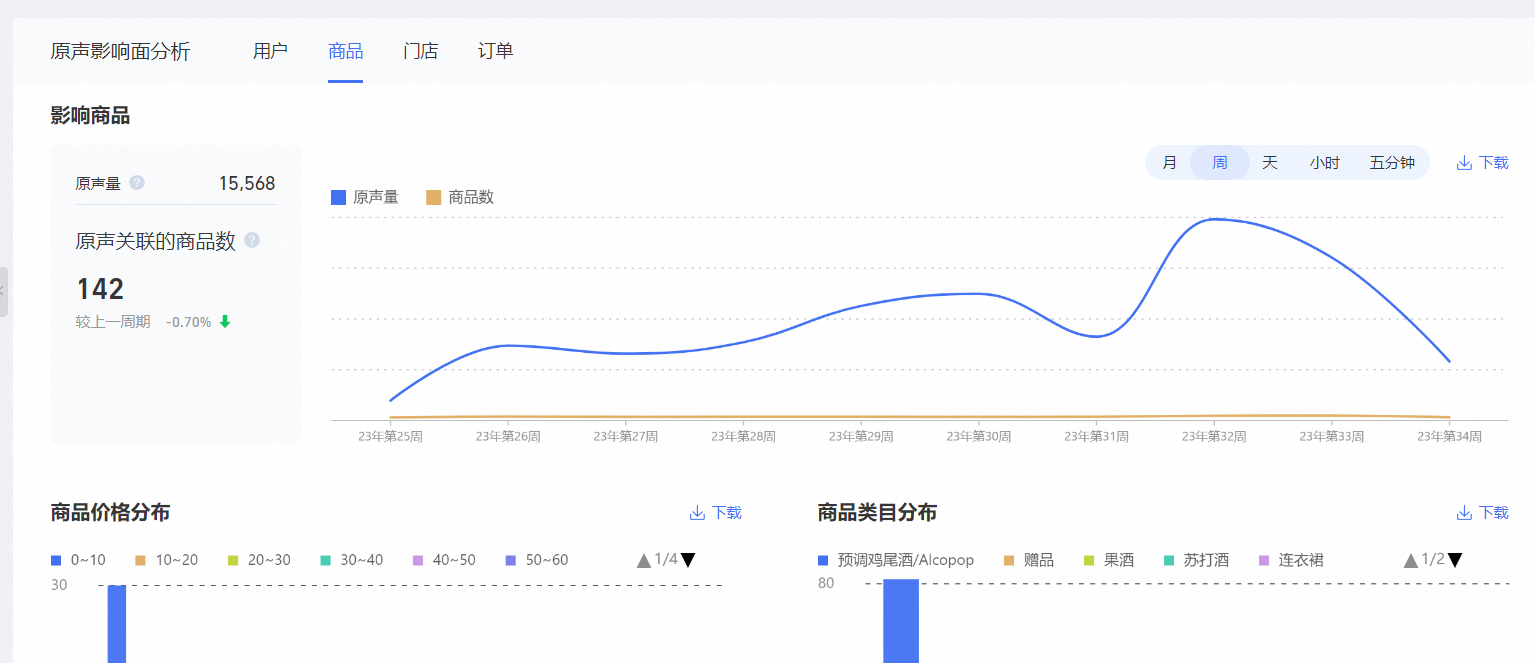Screen dimensions: 1535x663
Task: Click the 23年第34周 axis label
Action: [1449, 437]
